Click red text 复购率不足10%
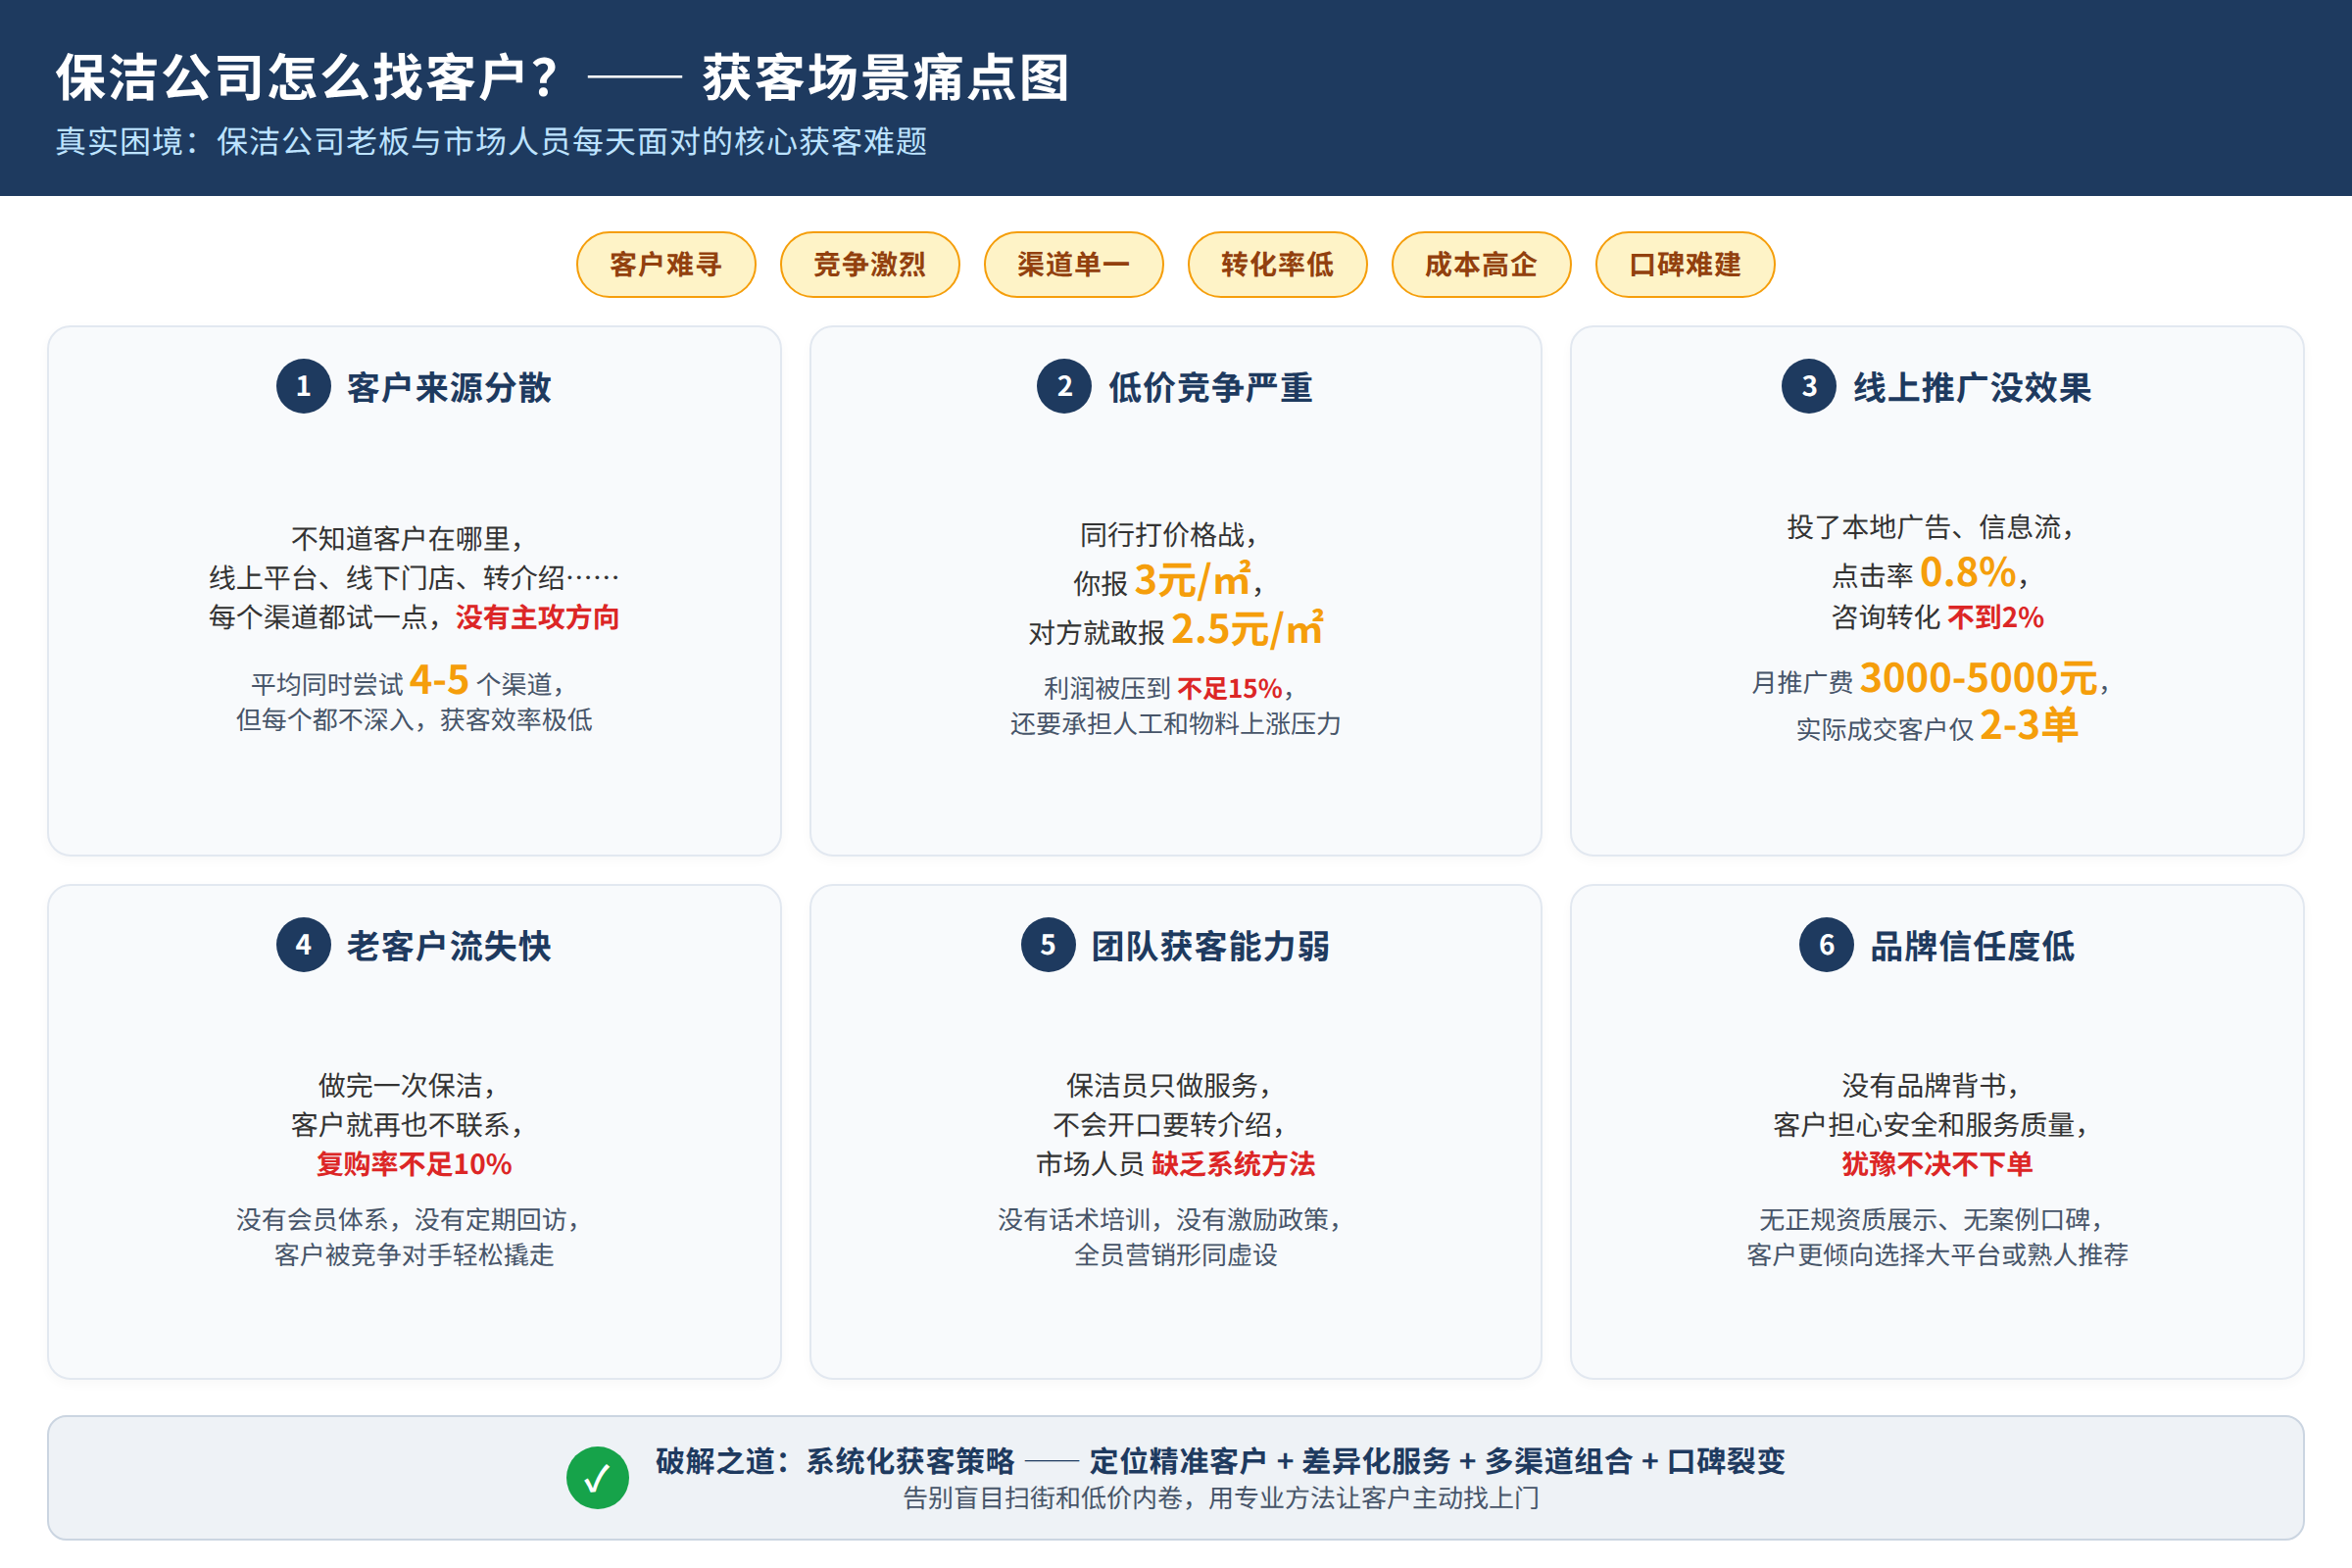The image size is (2352, 1568). 414,1164
